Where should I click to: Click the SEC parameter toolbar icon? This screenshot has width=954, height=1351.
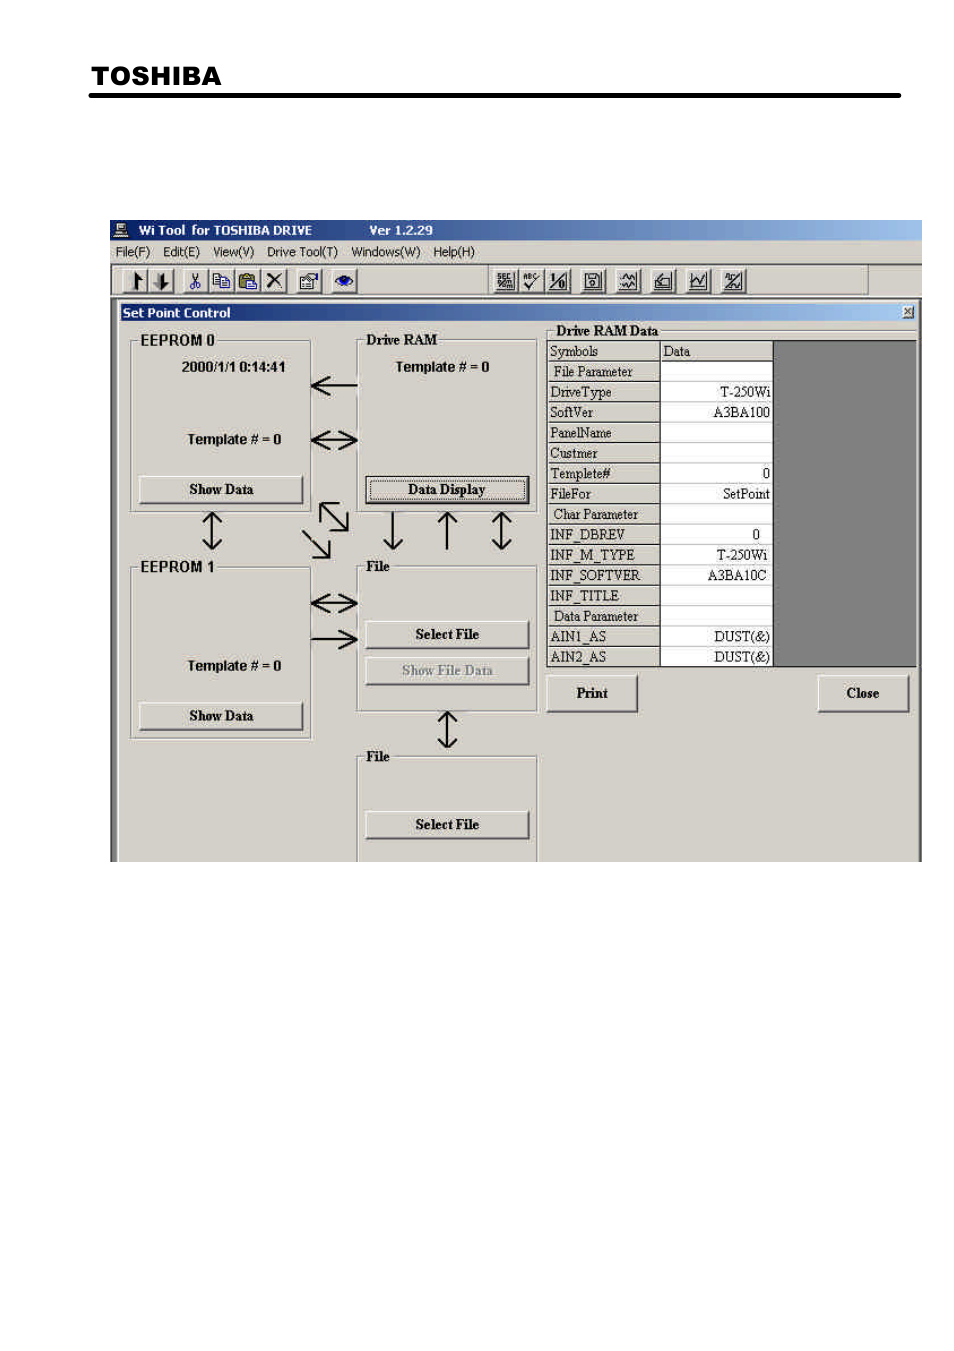pyautogui.click(x=505, y=281)
